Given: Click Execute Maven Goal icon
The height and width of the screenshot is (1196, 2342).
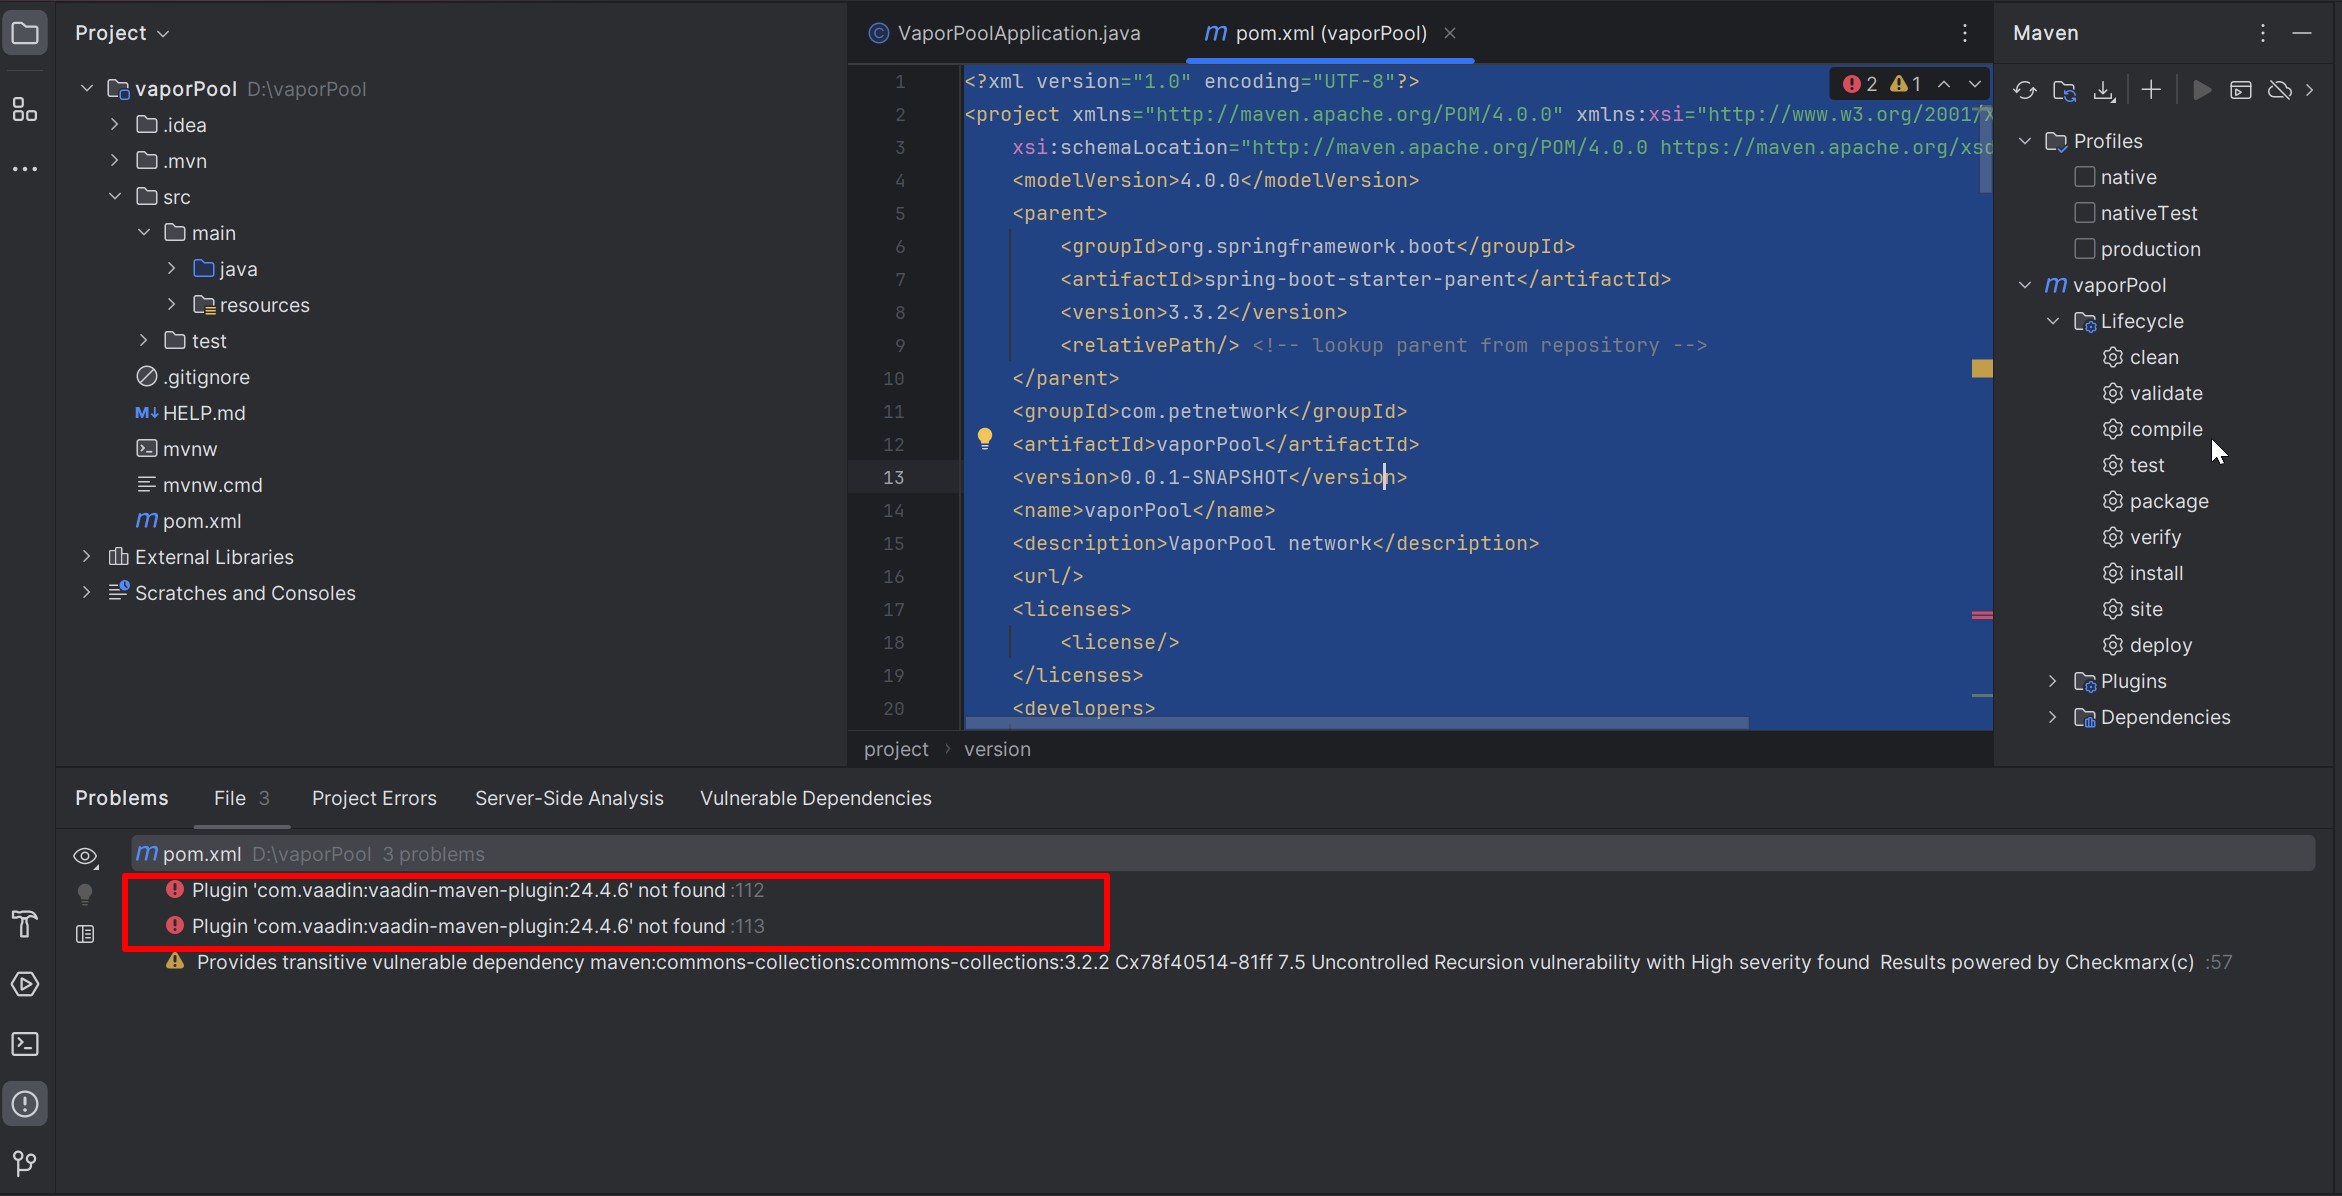Looking at the screenshot, I should point(2241,91).
